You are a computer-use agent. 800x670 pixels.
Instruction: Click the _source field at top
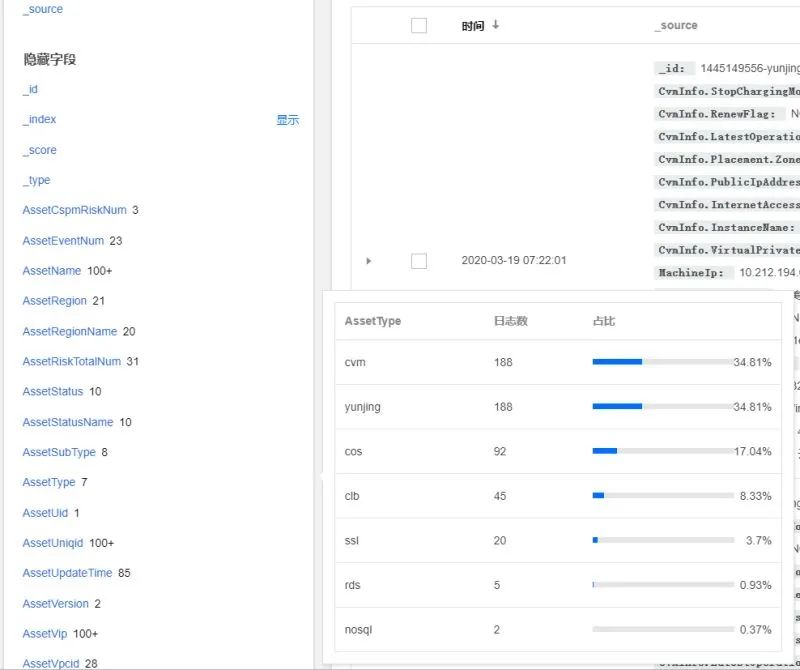point(43,9)
